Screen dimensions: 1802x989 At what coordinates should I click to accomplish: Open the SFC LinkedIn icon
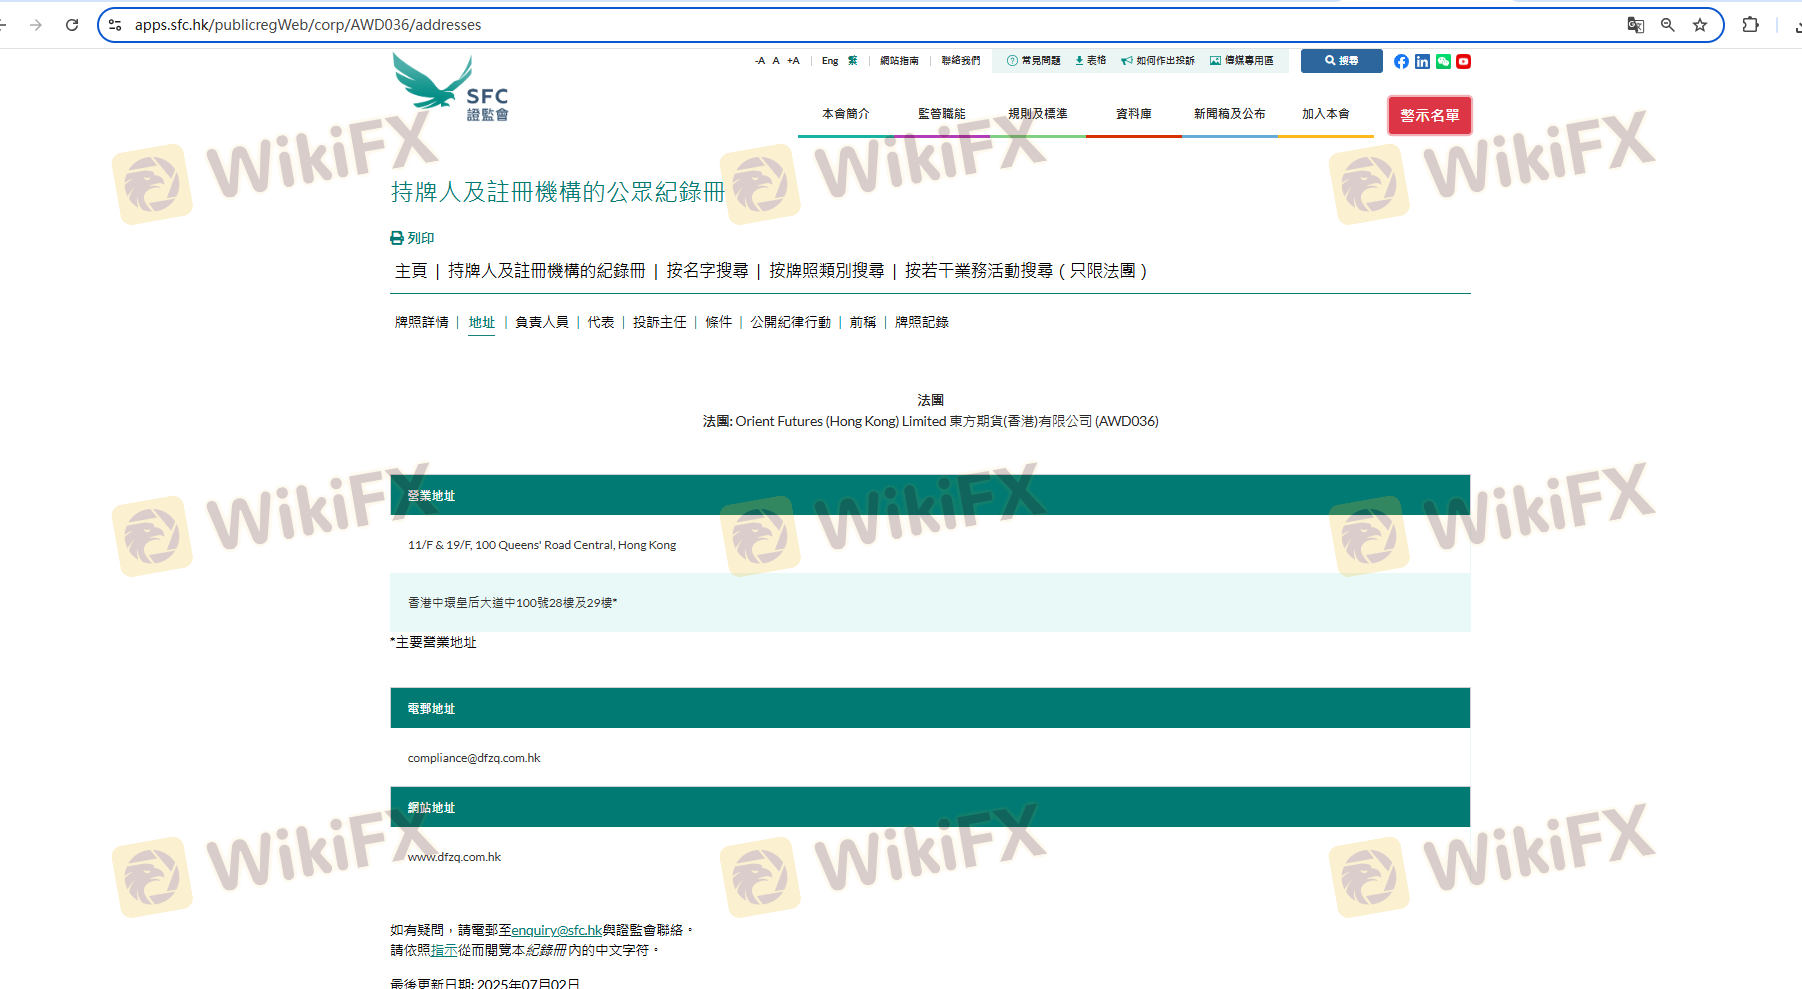click(x=1422, y=62)
